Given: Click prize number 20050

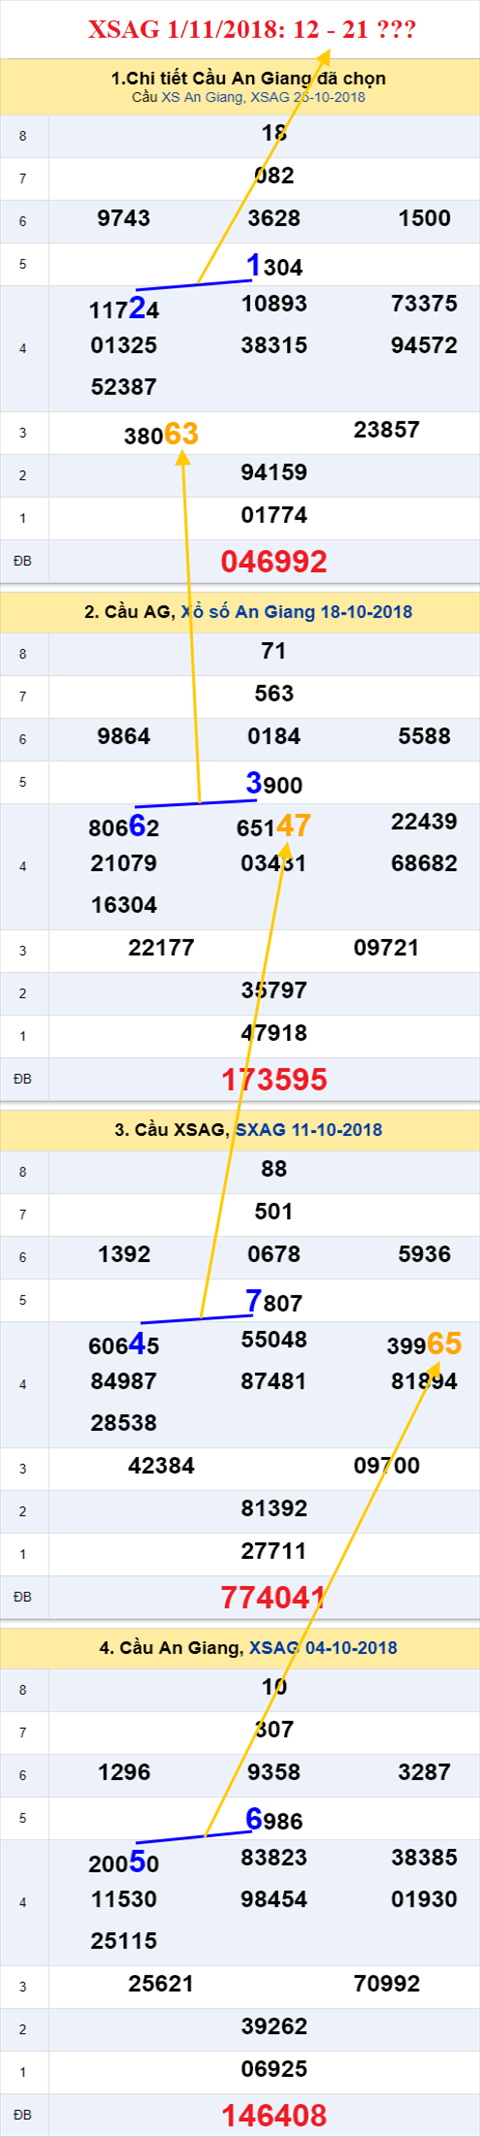Looking at the screenshot, I should click(124, 1863).
